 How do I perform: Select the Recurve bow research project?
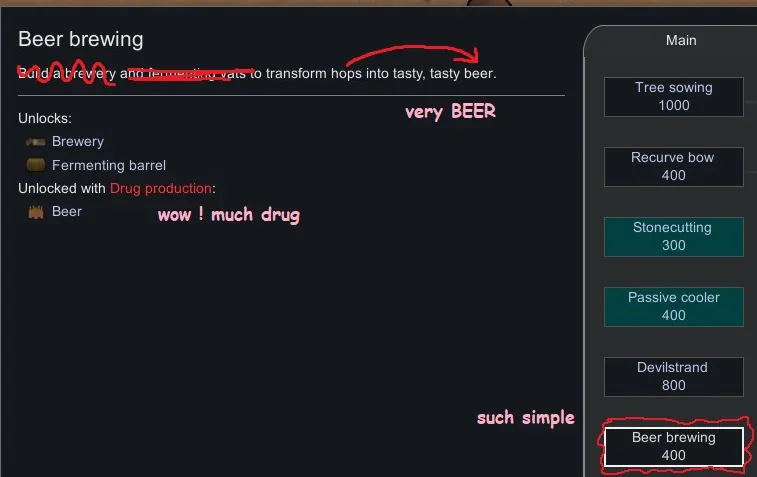pyautogui.click(x=673, y=167)
